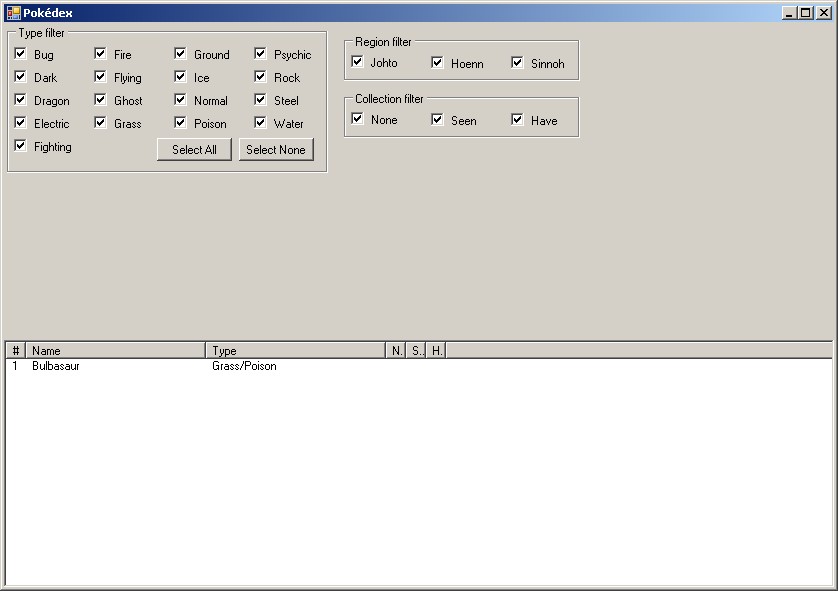Click the N. column header
838x591 pixels.
[396, 351]
